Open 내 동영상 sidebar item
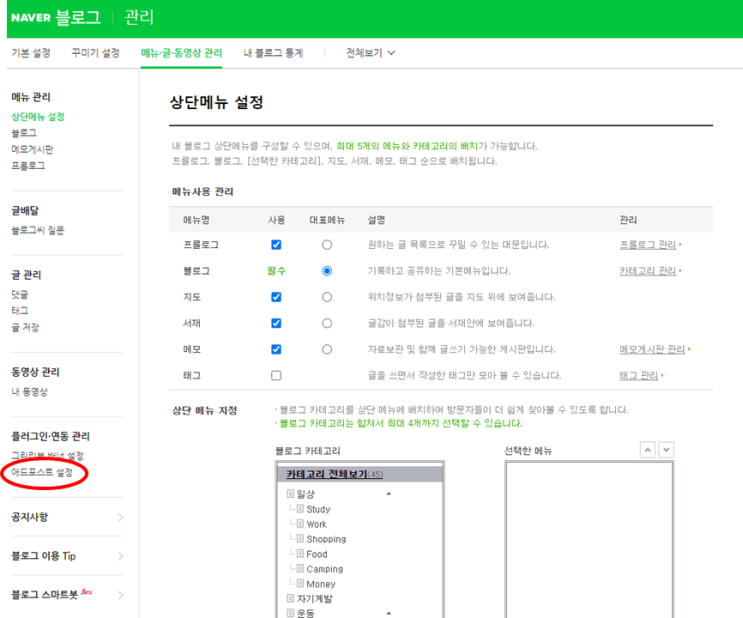Image resolution: width=743 pixels, height=618 pixels. pos(29,391)
